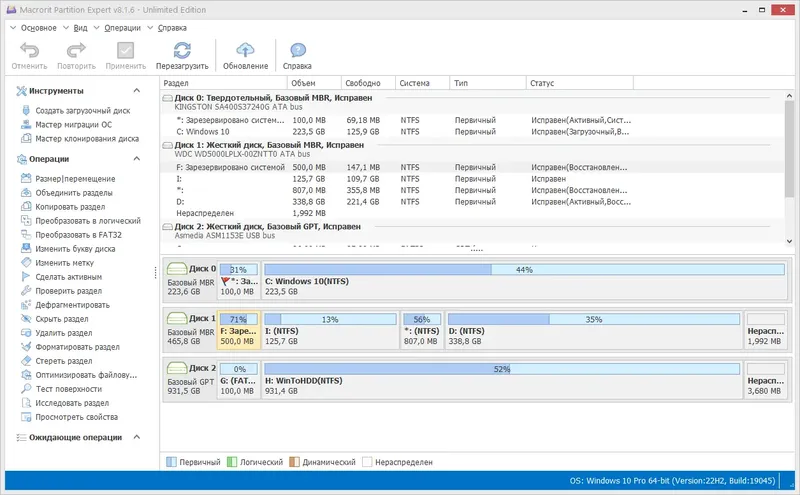Choose Дефрагментировать in operations list
The image size is (800, 495).
click(x=72, y=305)
